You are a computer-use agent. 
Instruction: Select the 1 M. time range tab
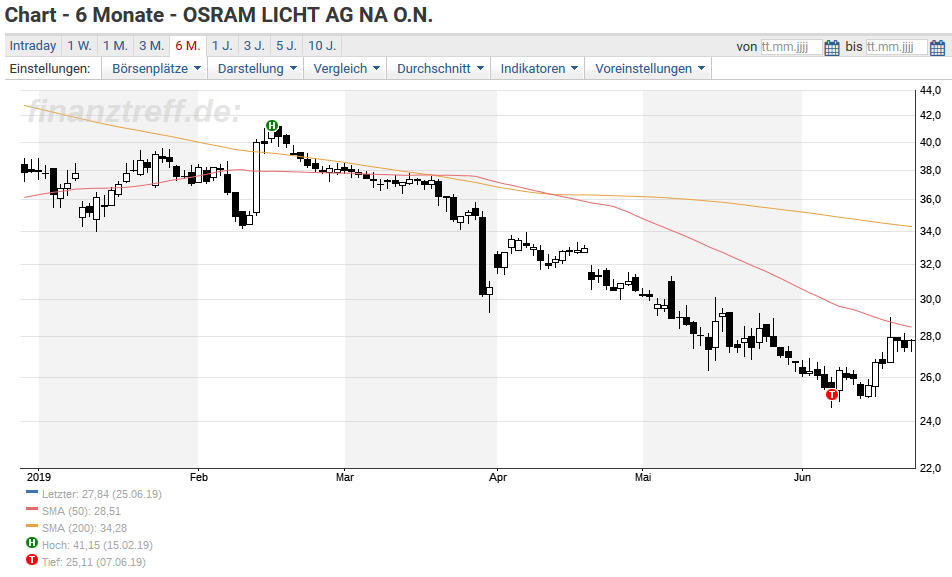click(x=115, y=46)
